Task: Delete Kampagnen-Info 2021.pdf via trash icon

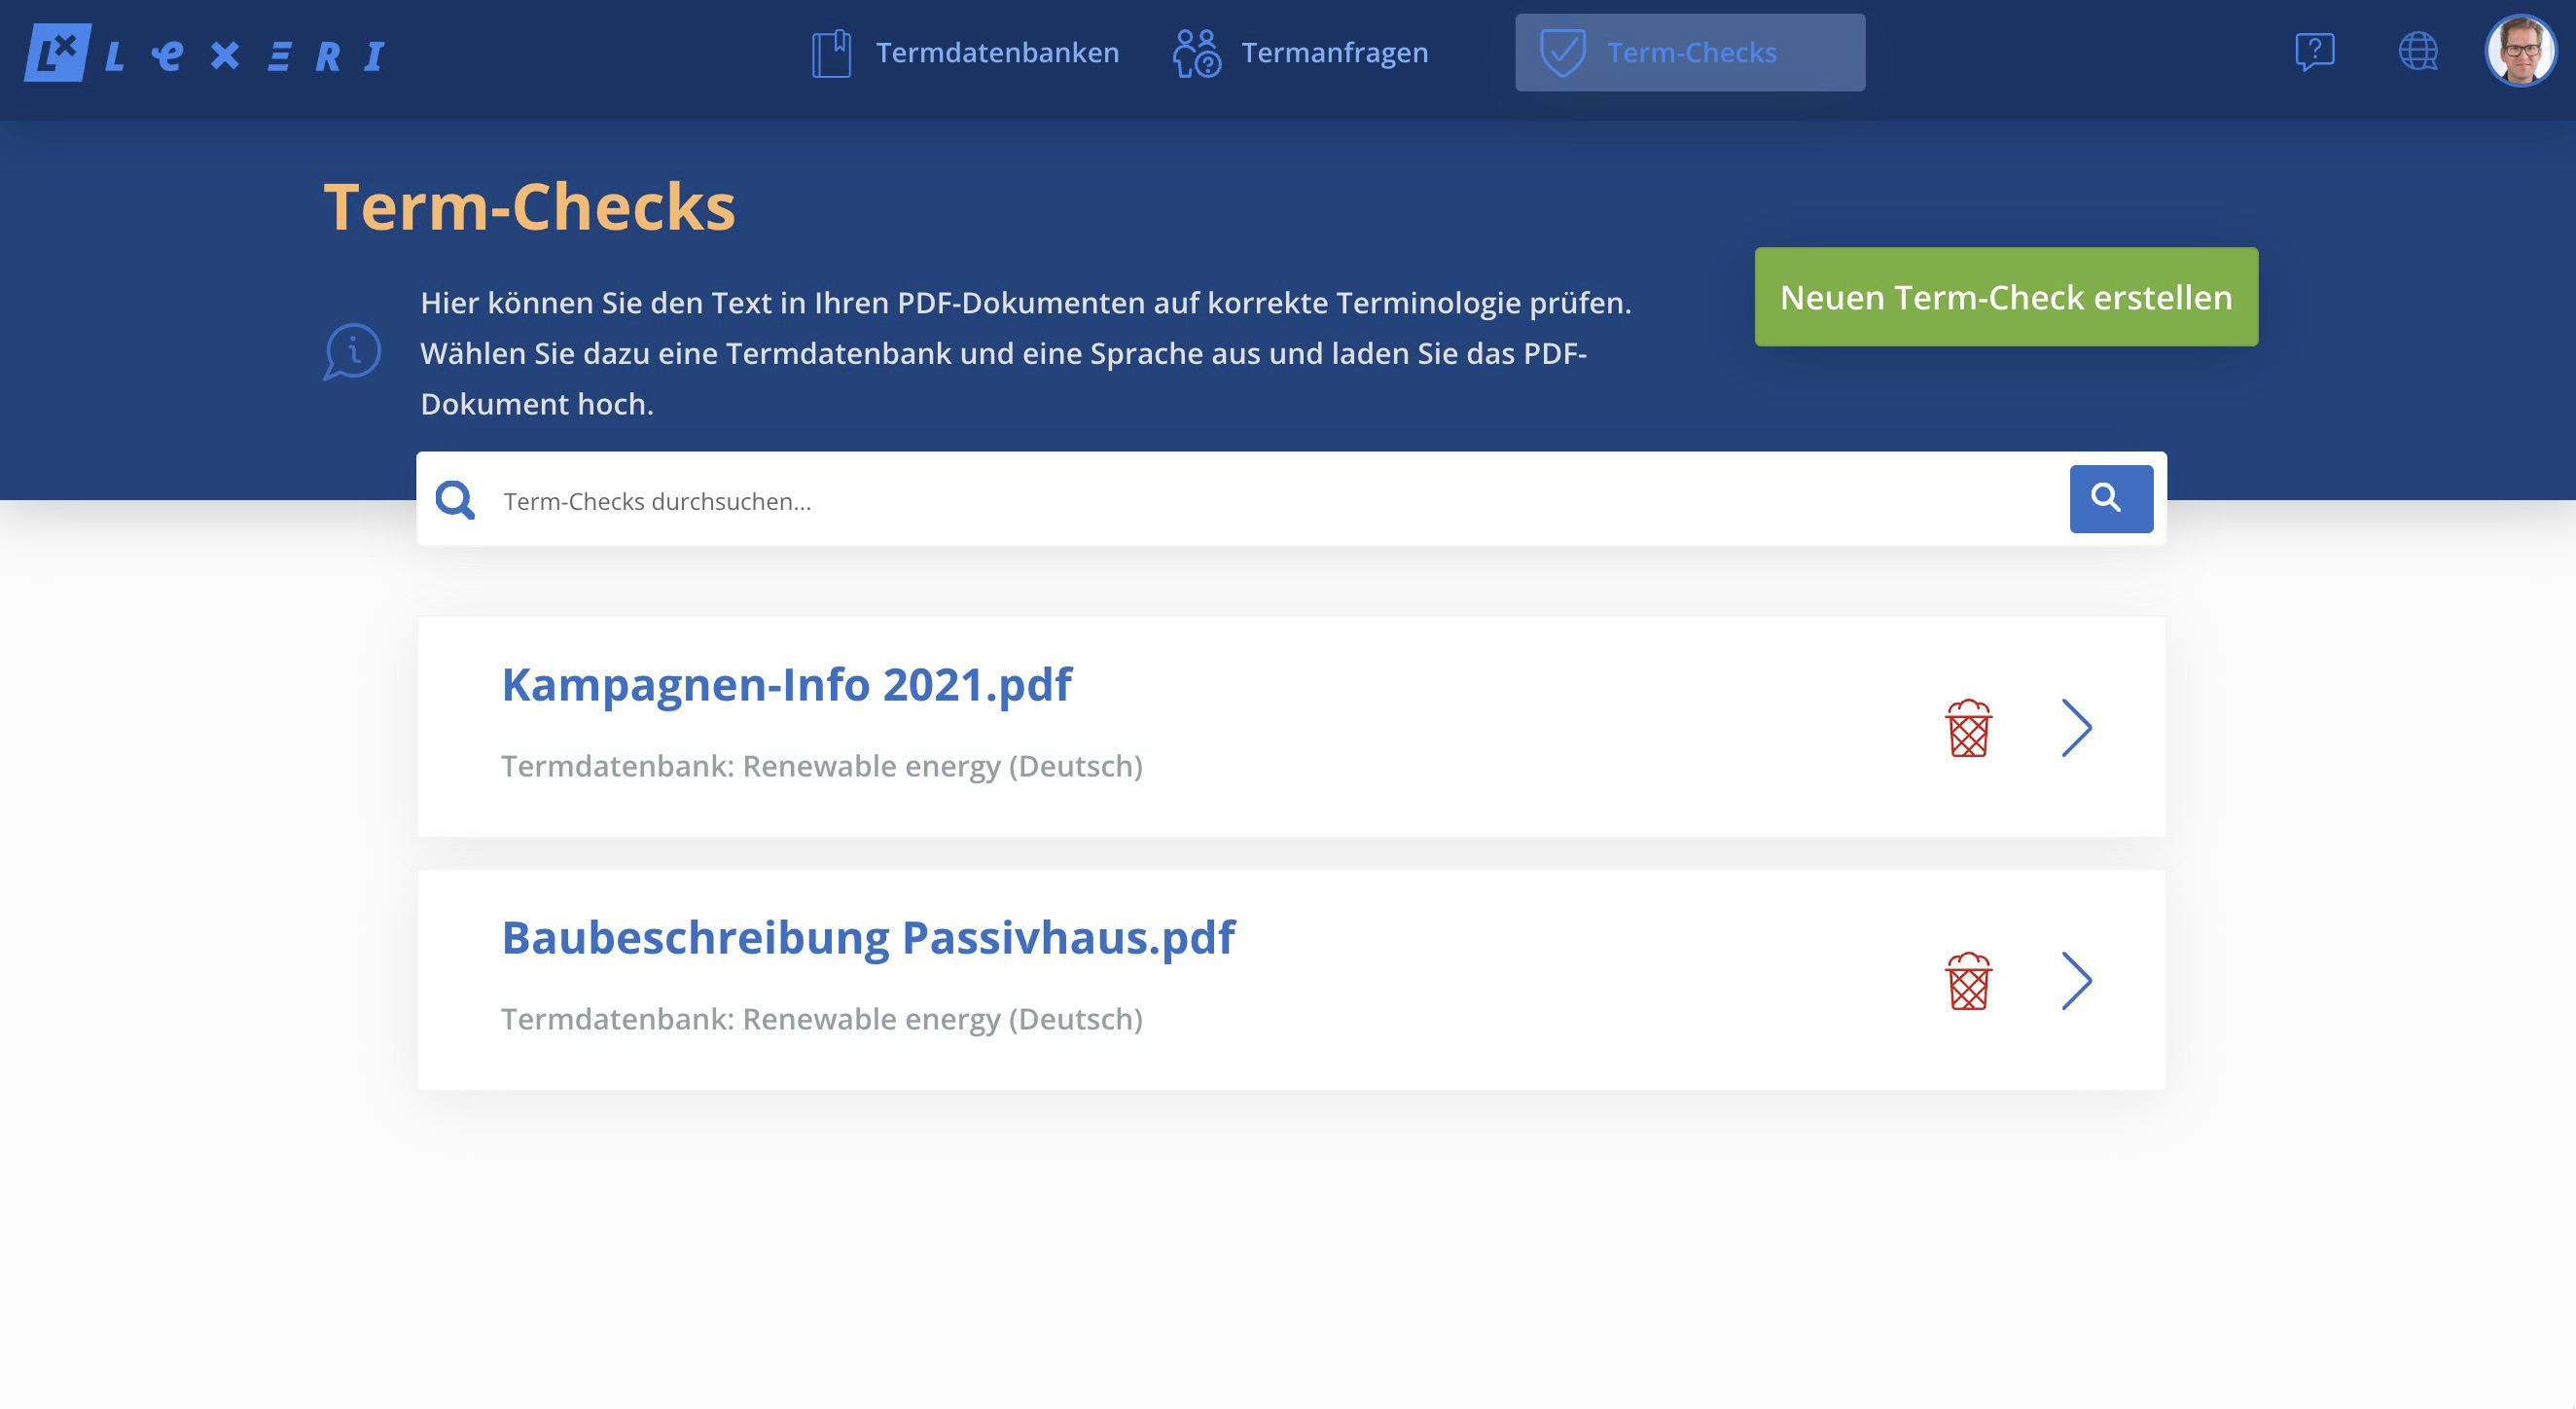Action: pos(1968,728)
